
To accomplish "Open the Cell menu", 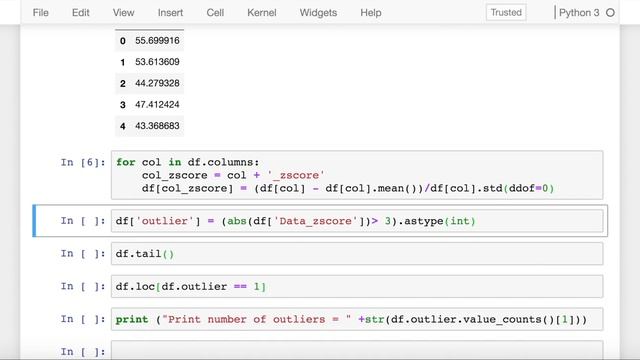I will pyautogui.click(x=215, y=13).
